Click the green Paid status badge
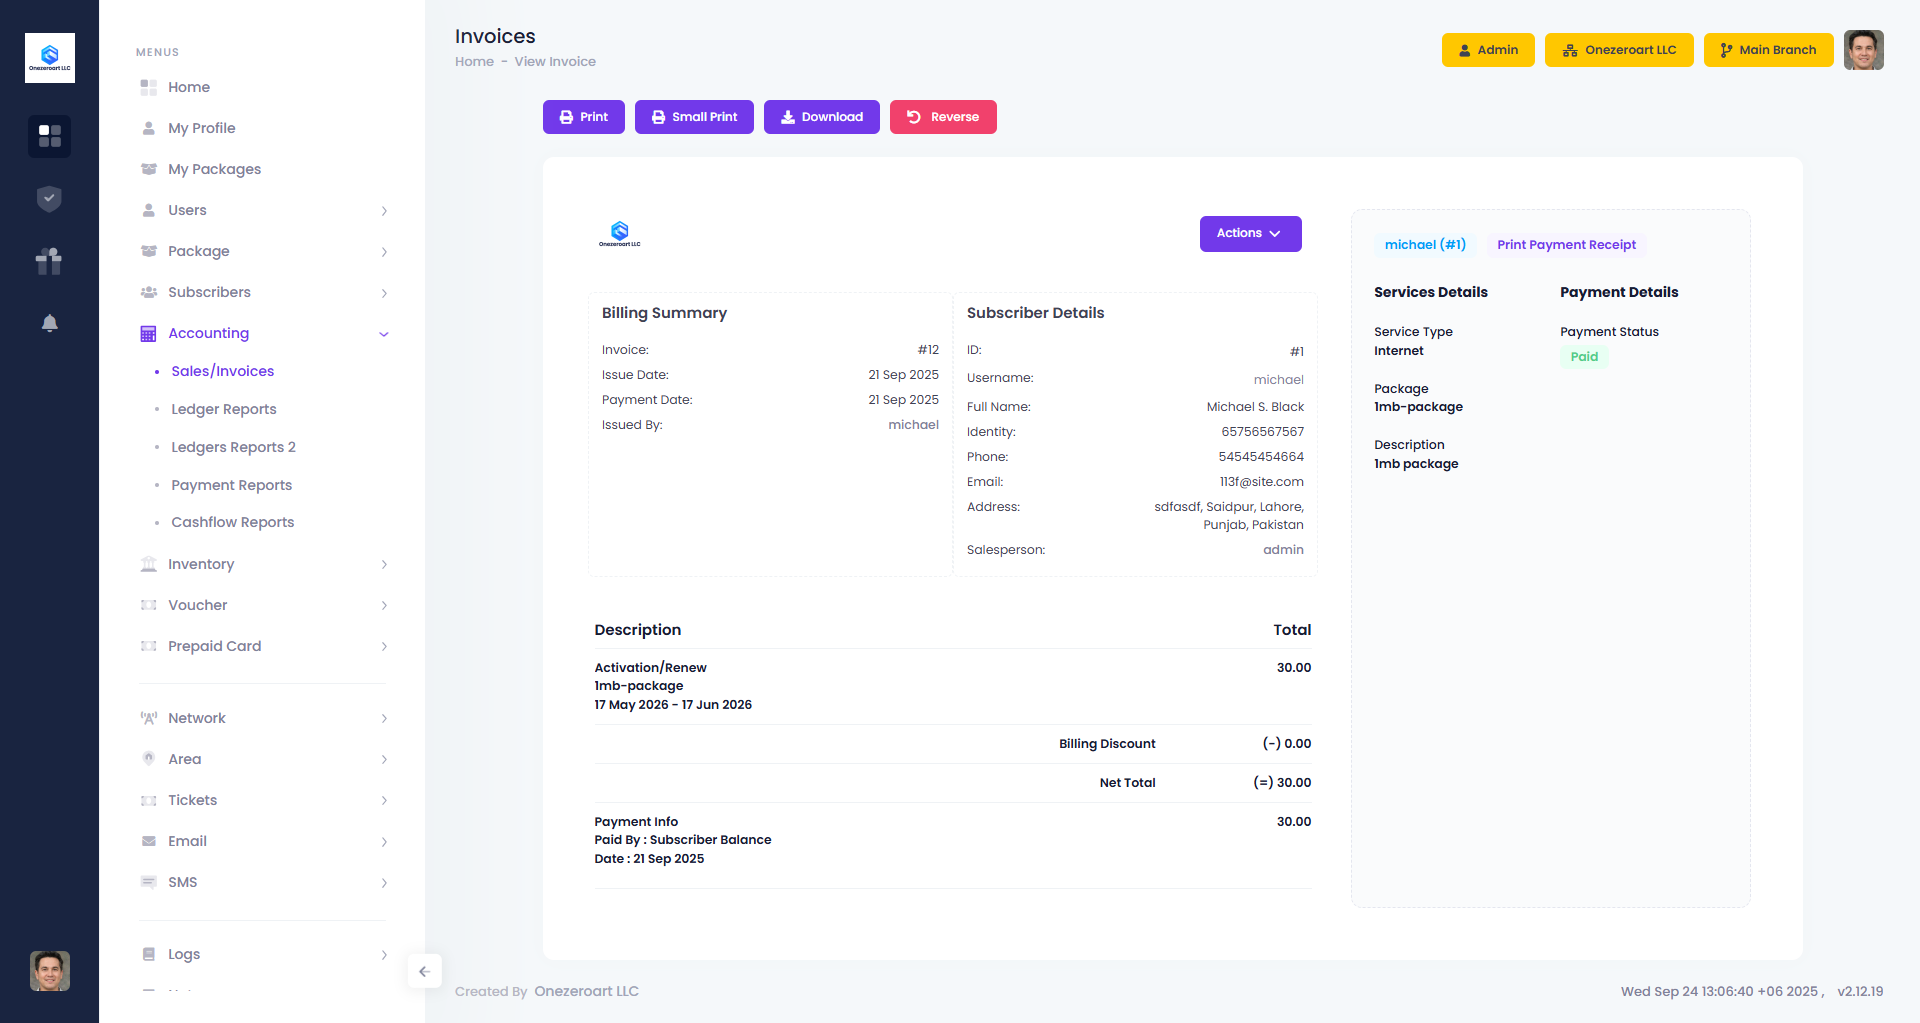Image resolution: width=1920 pixels, height=1023 pixels. pos(1584,357)
